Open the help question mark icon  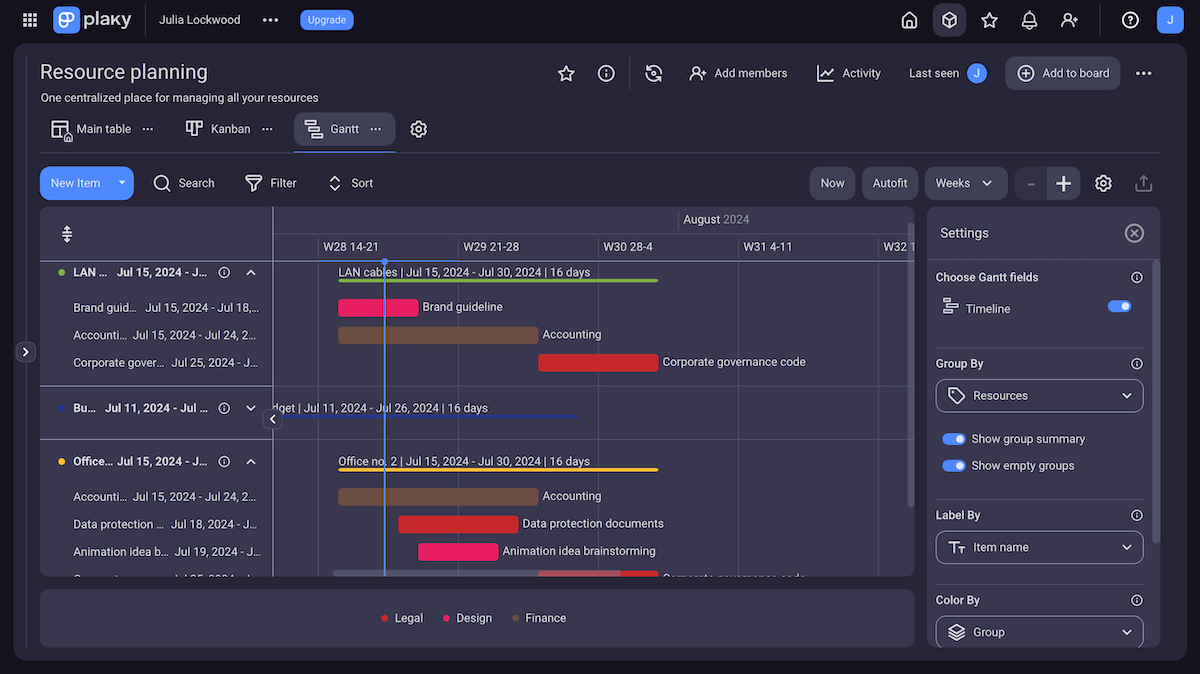(x=1129, y=19)
